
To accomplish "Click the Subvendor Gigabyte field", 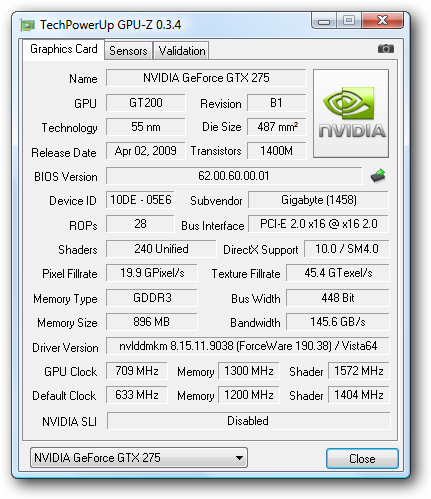I will 318,200.
